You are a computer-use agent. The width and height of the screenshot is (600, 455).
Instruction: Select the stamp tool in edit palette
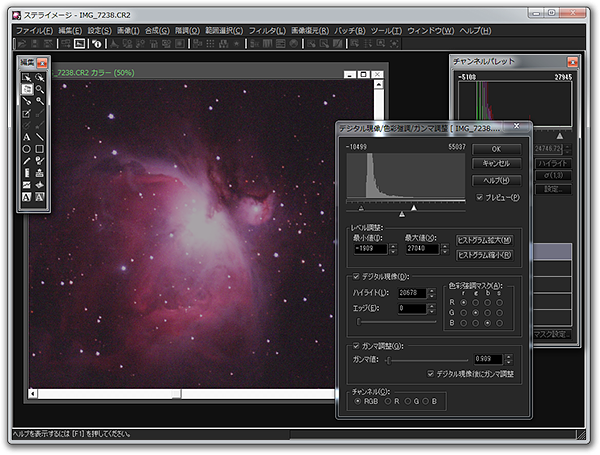tap(40, 172)
